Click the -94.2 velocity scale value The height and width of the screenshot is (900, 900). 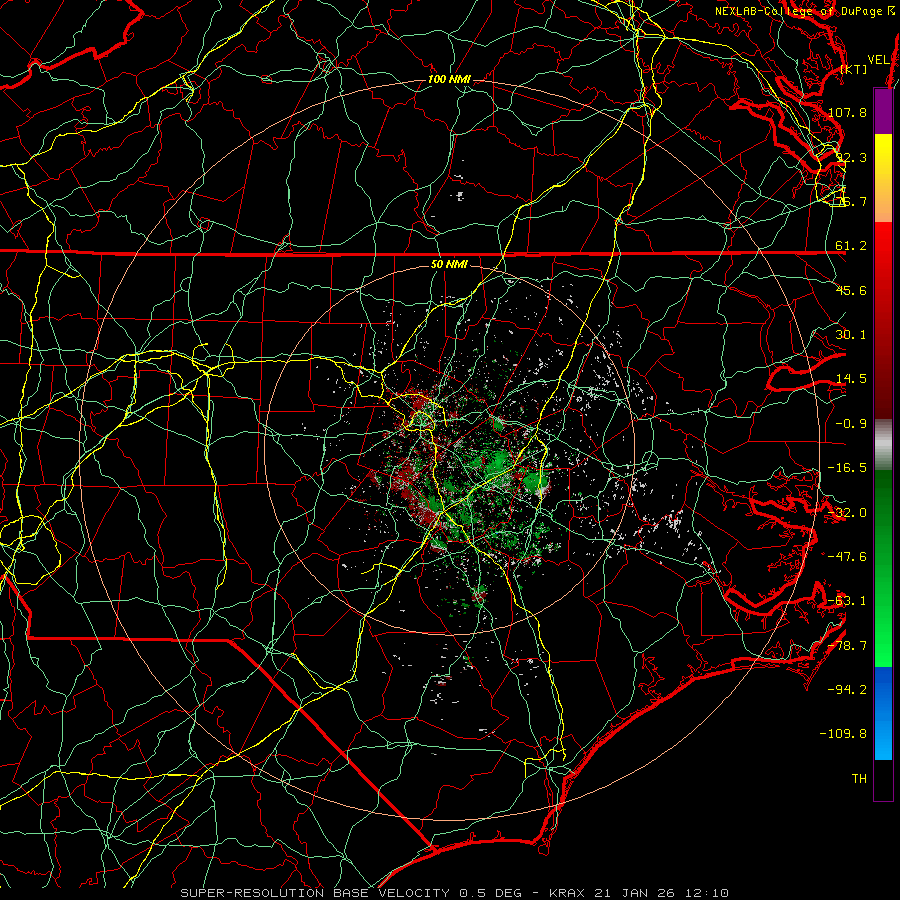point(847,689)
